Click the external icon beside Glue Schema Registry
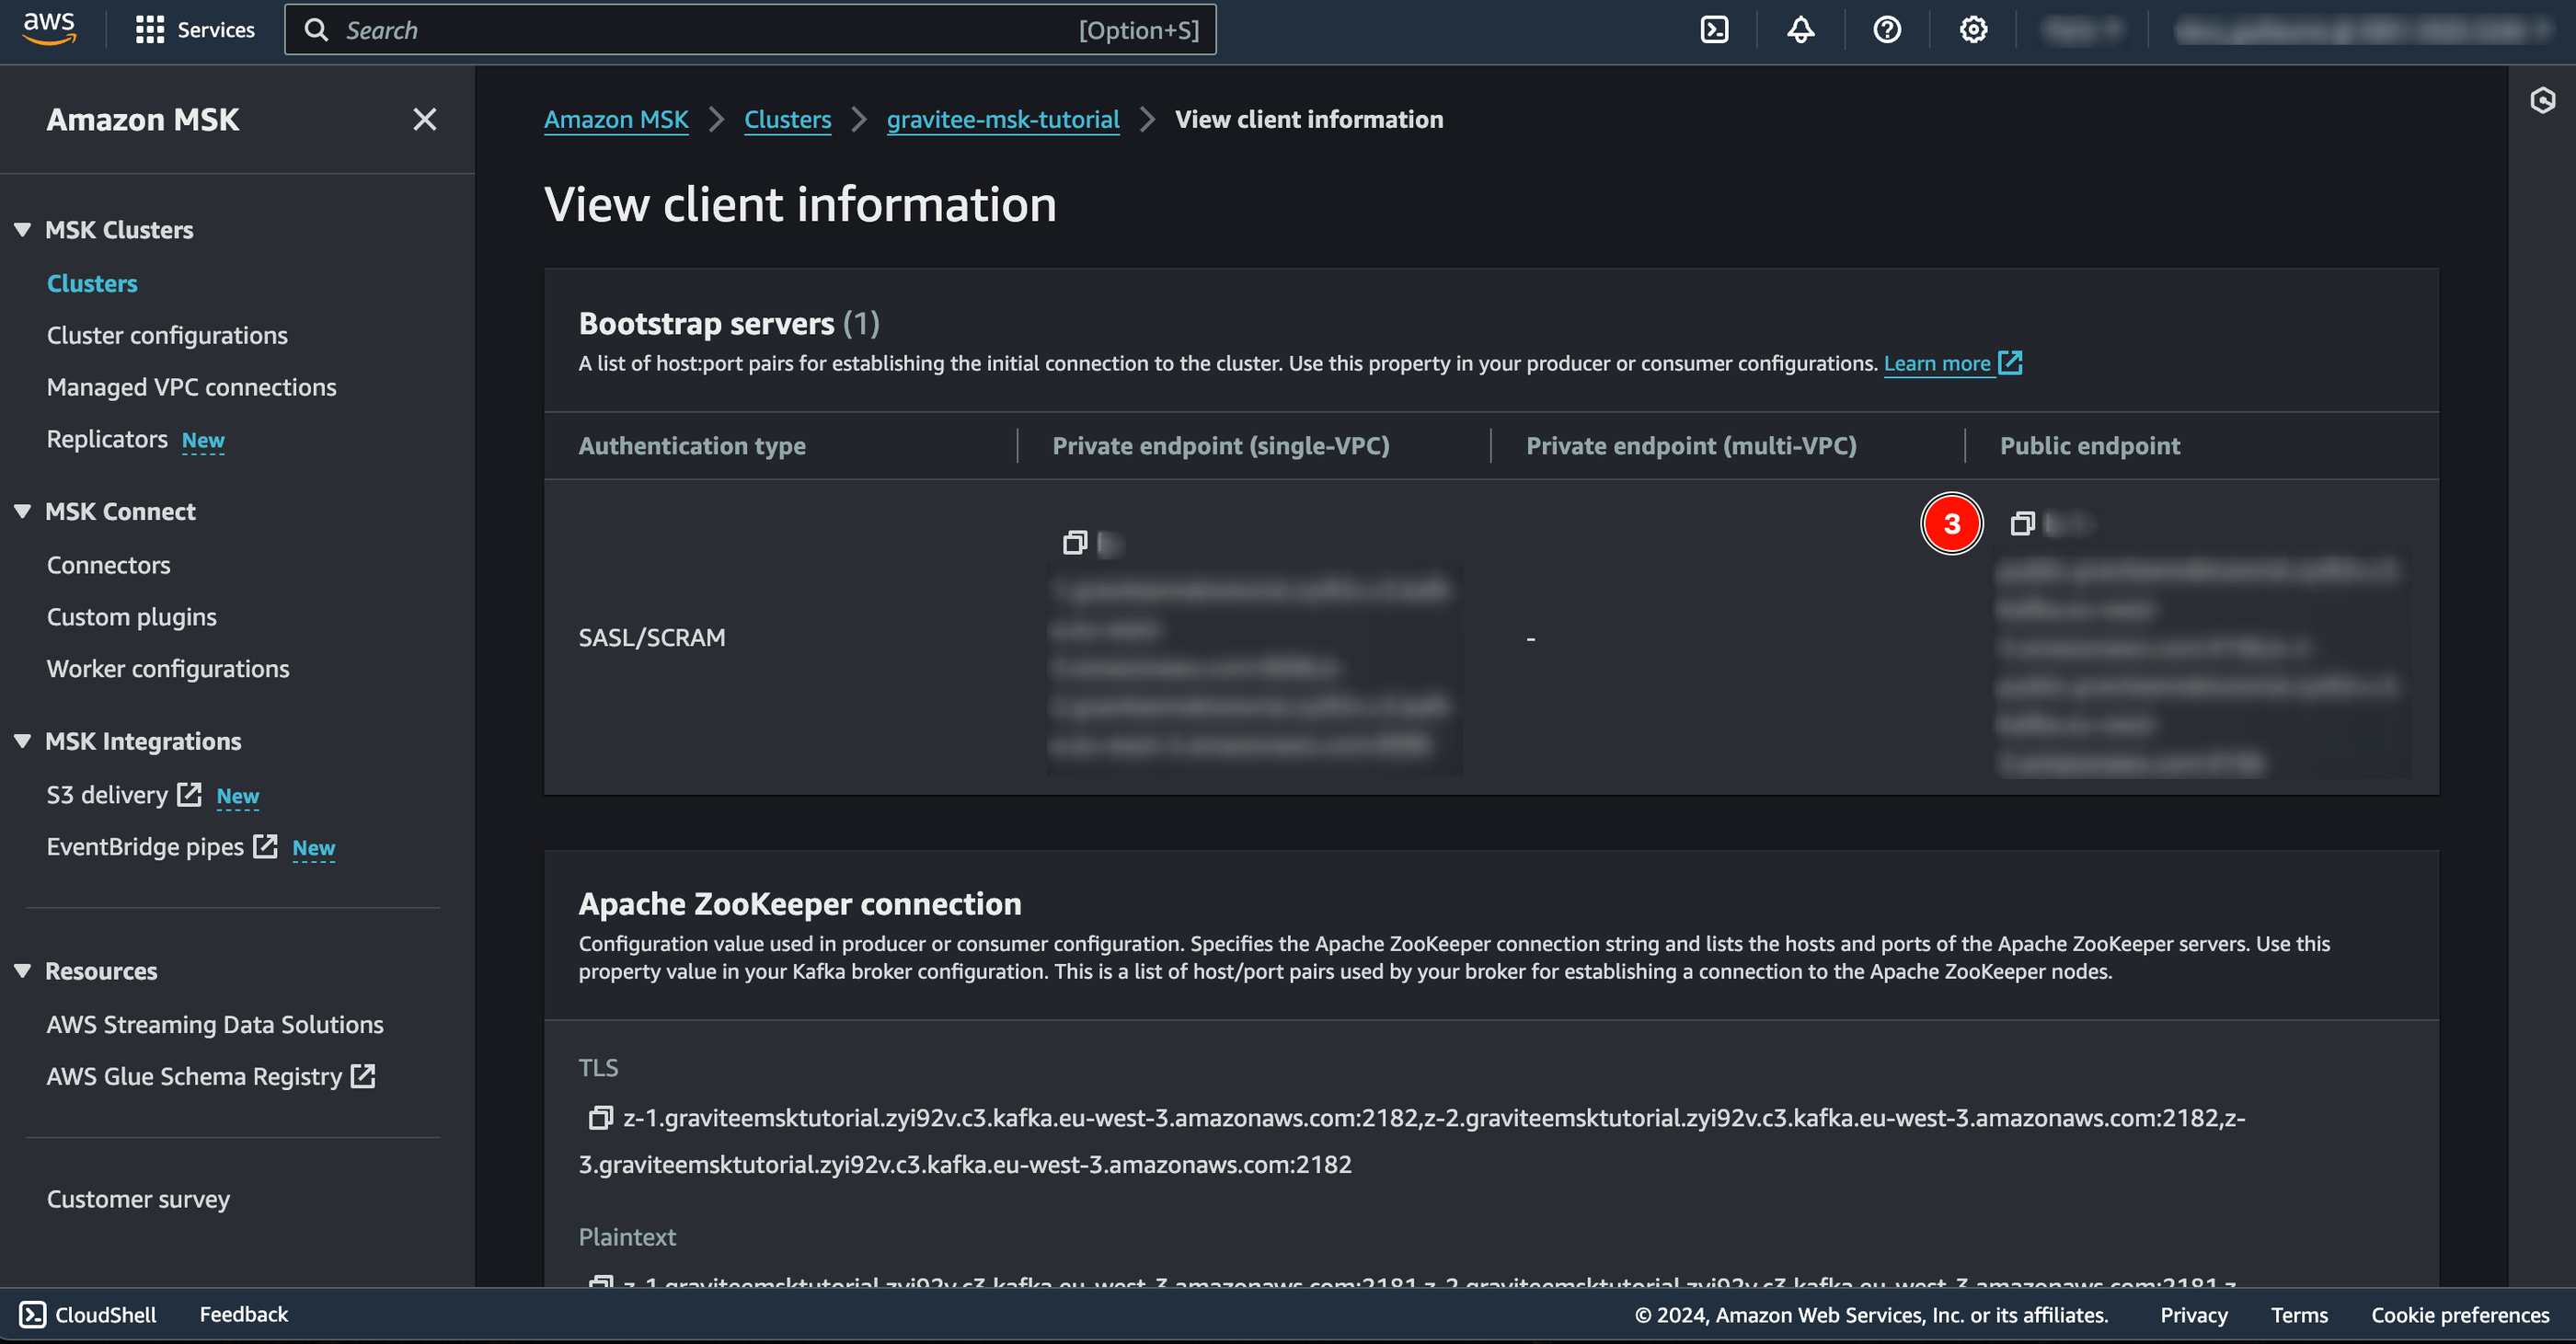Screen dimensions: 2576x1344 coord(363,1076)
